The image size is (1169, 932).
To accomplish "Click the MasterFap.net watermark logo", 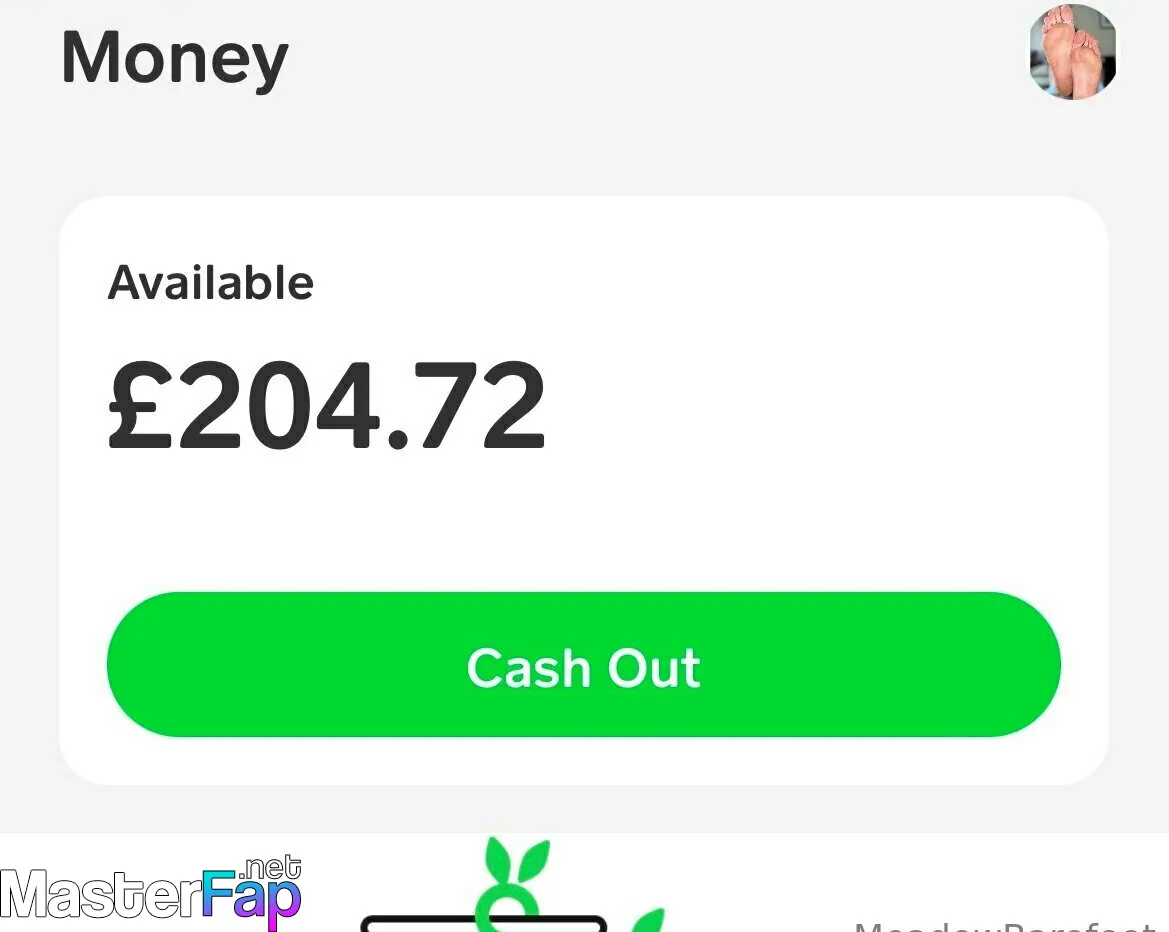I will [151, 892].
